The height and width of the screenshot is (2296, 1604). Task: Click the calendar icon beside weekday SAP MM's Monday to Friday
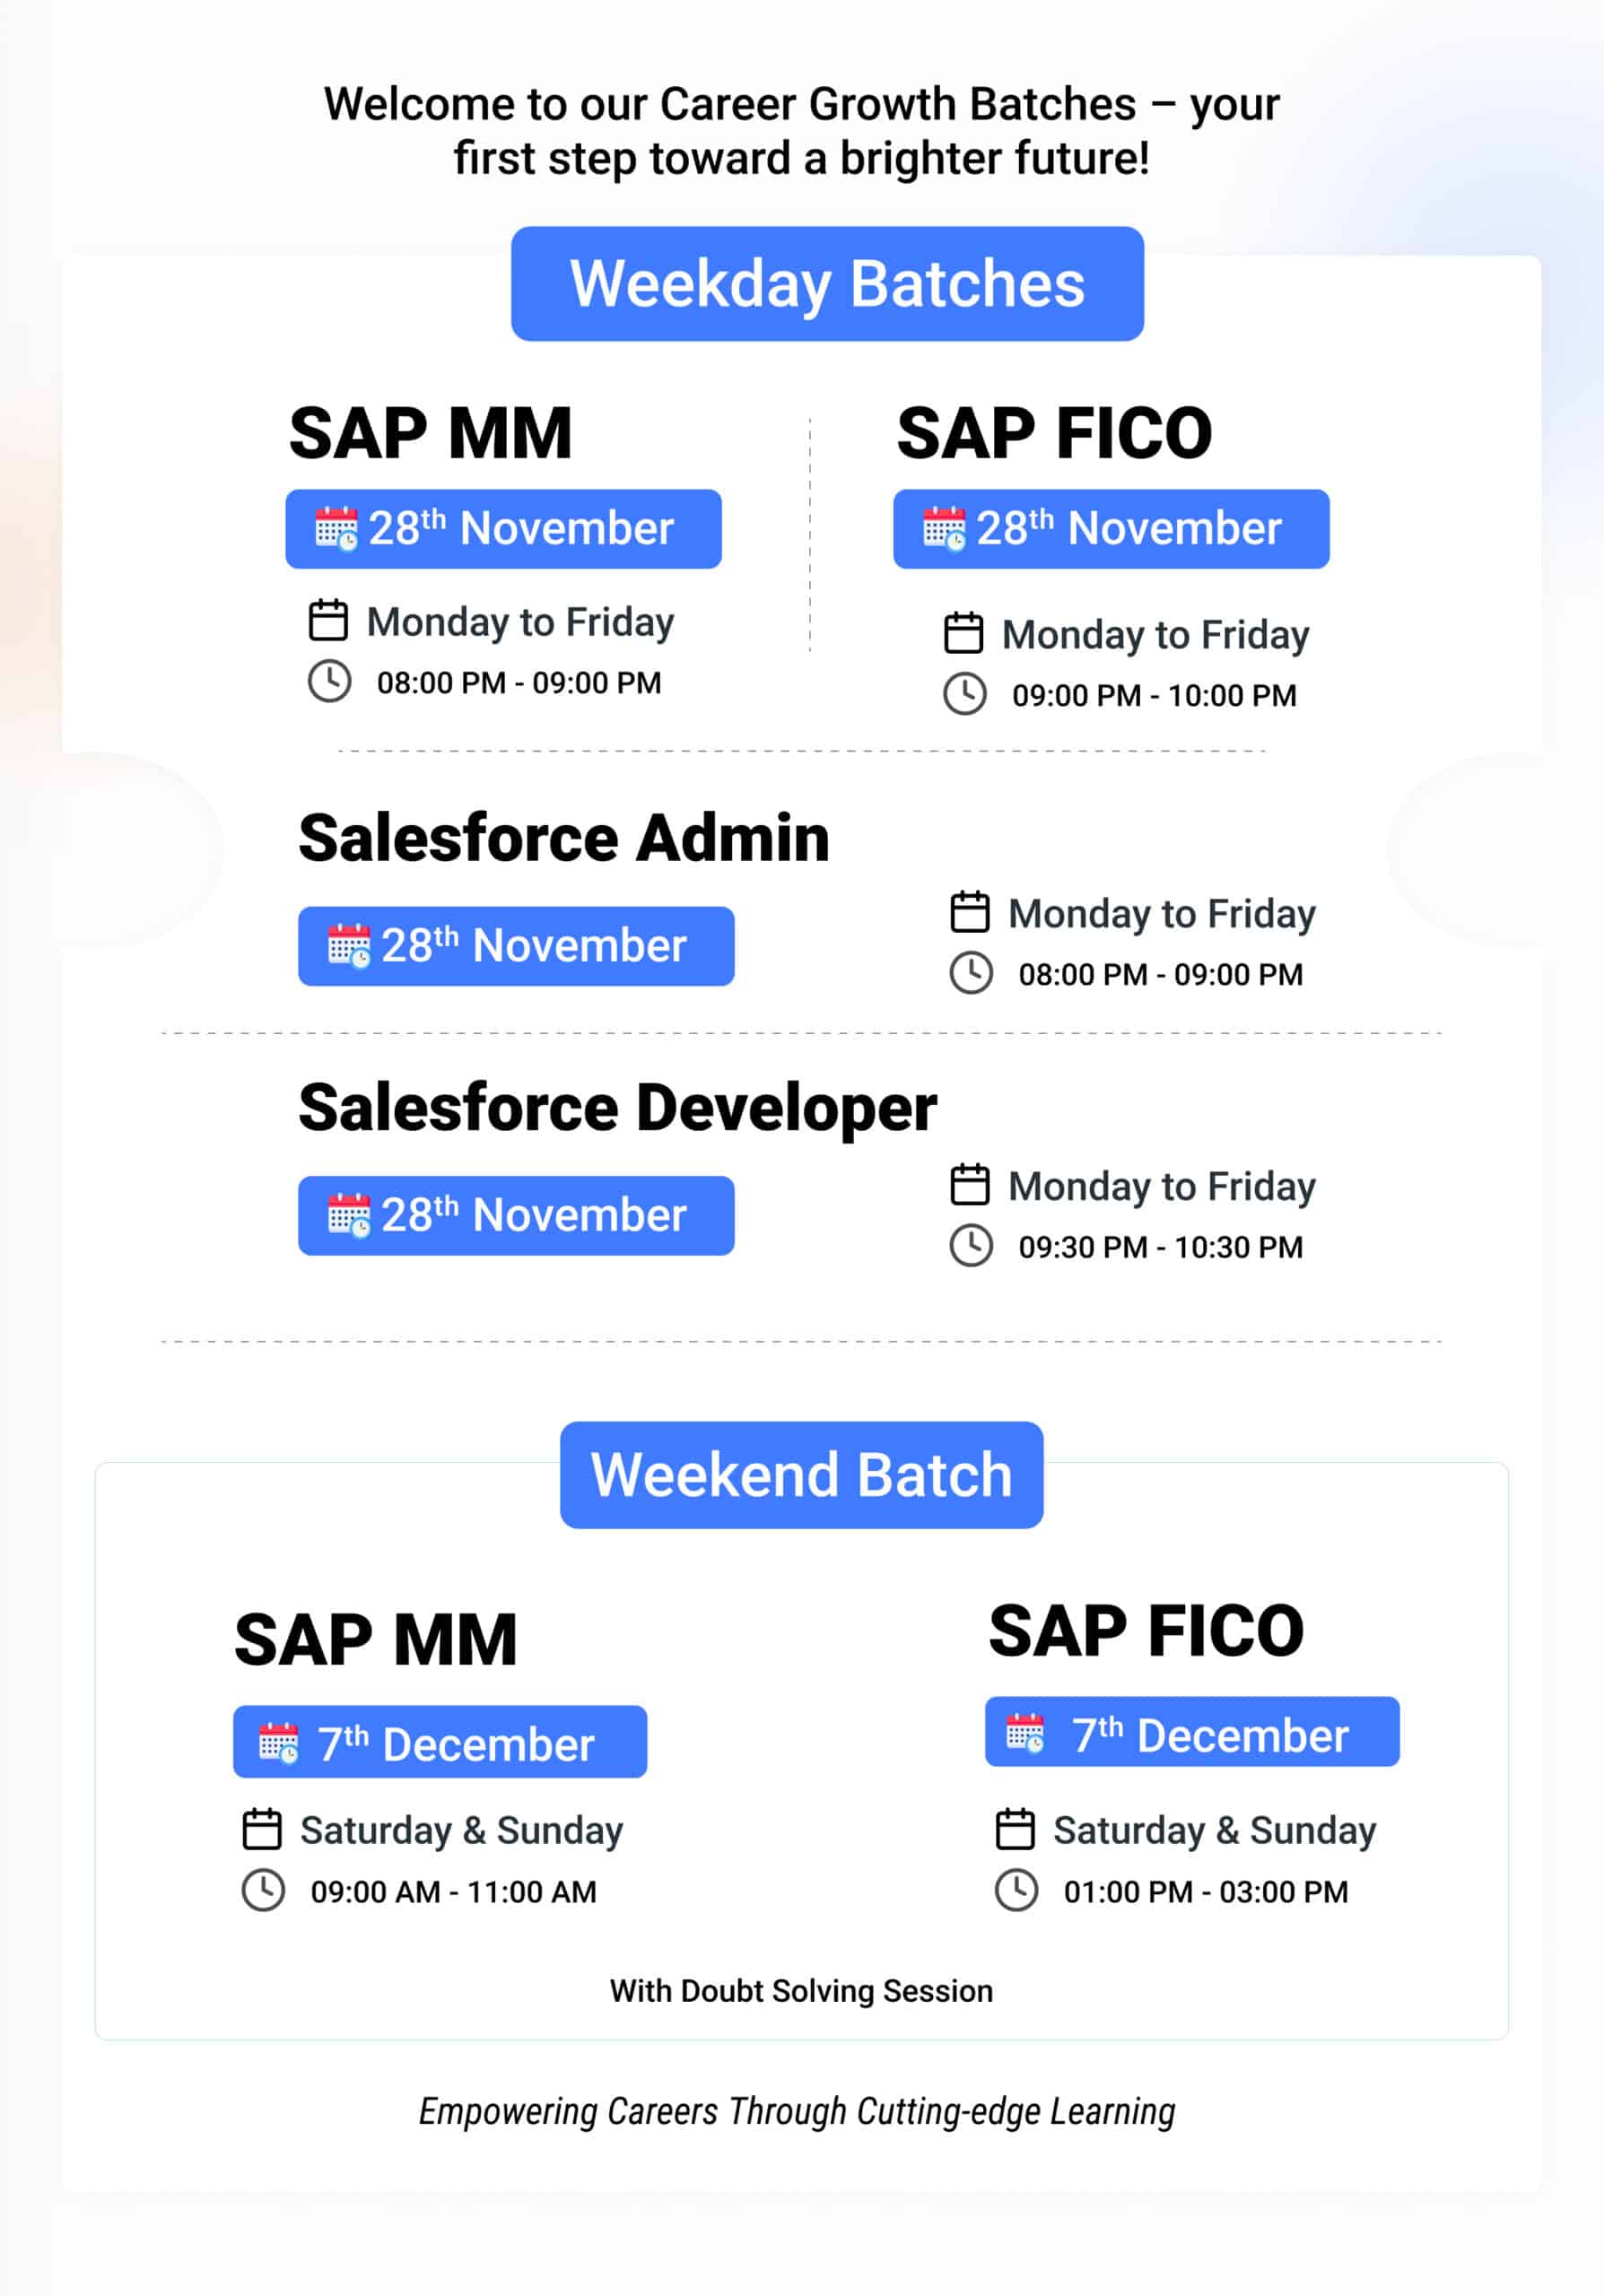pyautogui.click(x=328, y=620)
